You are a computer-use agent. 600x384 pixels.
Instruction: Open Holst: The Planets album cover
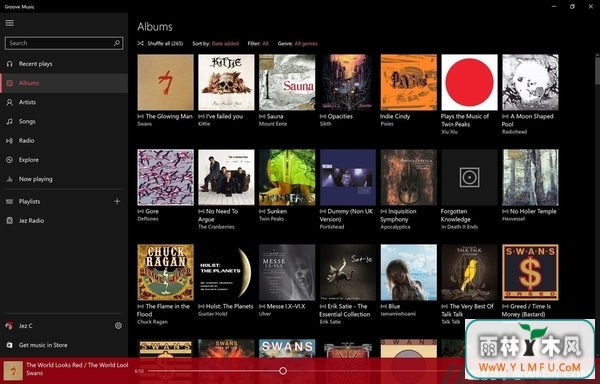226,272
